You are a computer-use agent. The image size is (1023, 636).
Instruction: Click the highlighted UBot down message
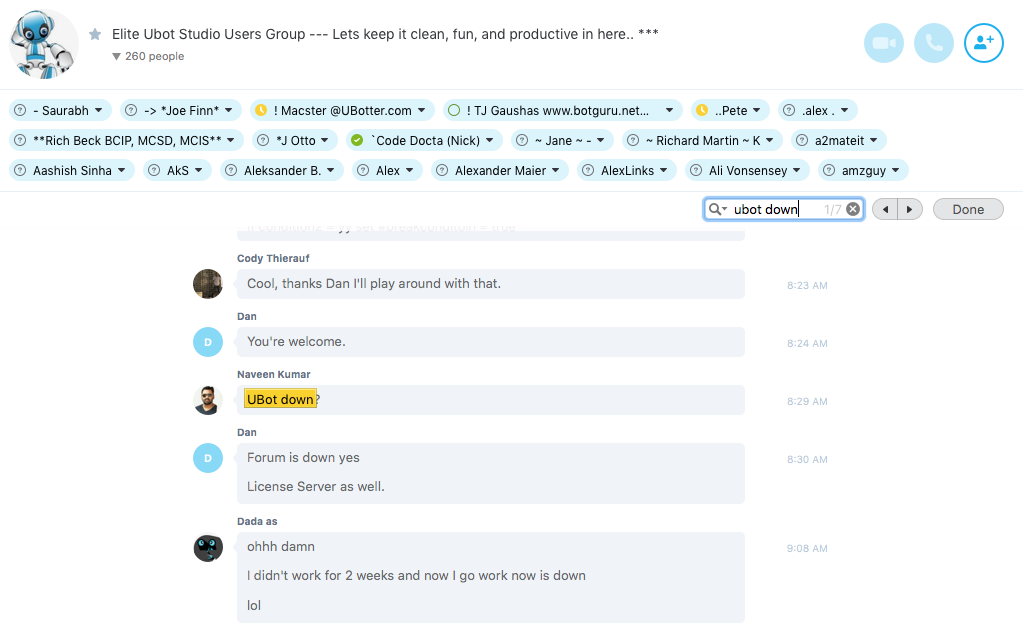[x=281, y=399]
